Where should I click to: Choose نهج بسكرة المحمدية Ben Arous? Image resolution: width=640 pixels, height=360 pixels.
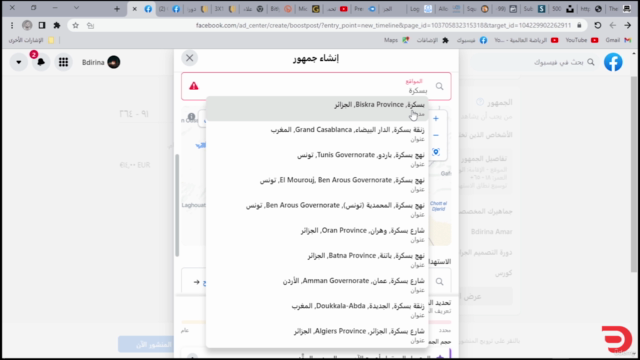(x=317, y=209)
